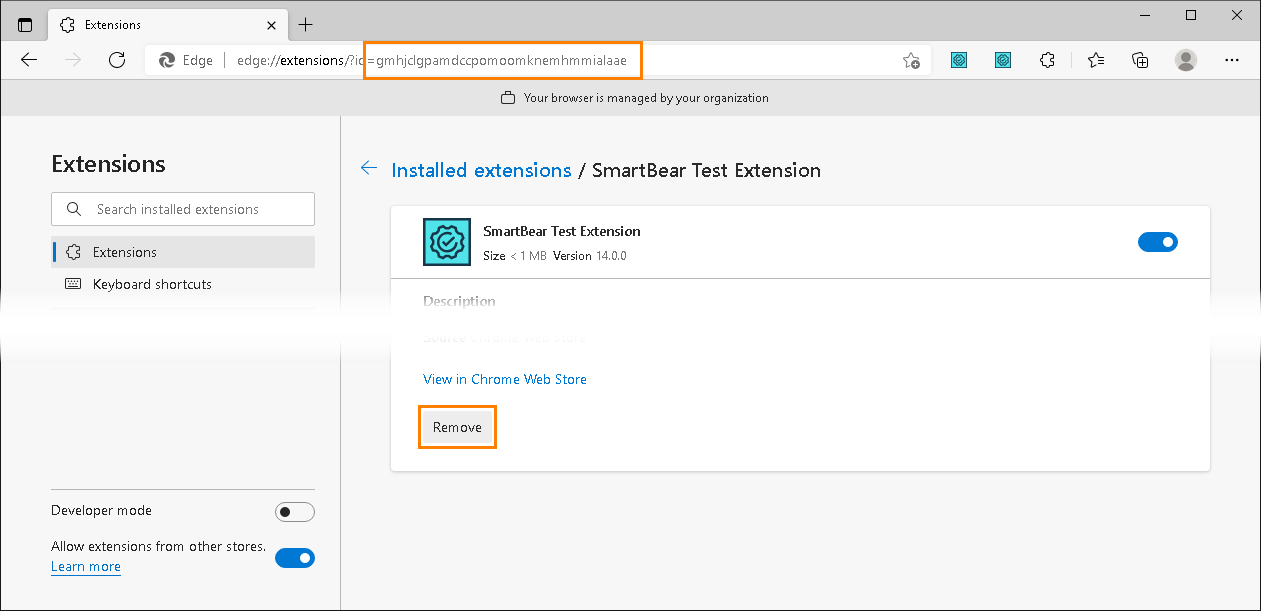Turn off Allow extensions from other stores
The width and height of the screenshot is (1261, 611).
click(x=295, y=558)
